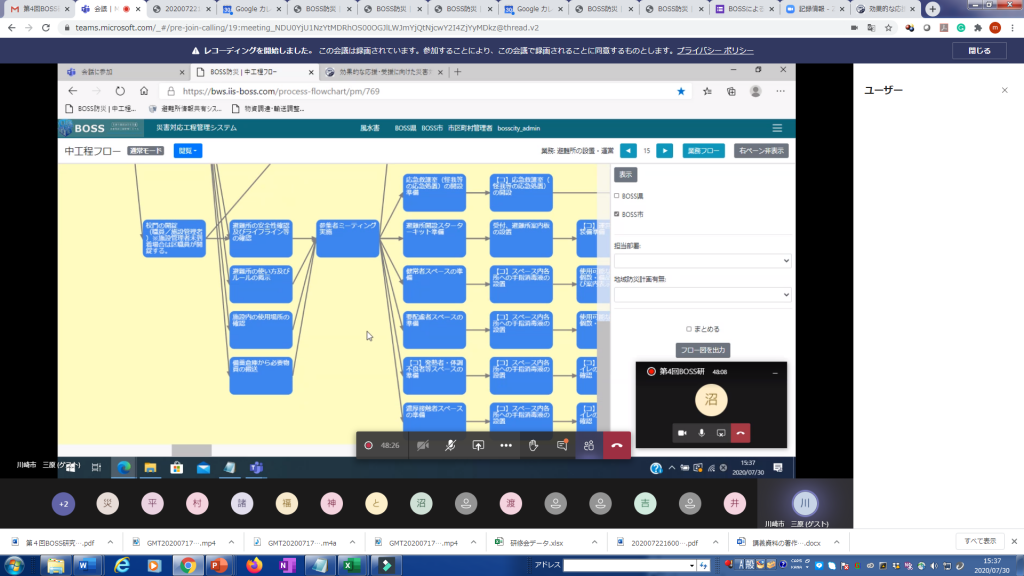Image resolution: width=1024 pixels, height=576 pixels.
Task: Open the blue 閲覧 dropdown button
Action: point(187,151)
